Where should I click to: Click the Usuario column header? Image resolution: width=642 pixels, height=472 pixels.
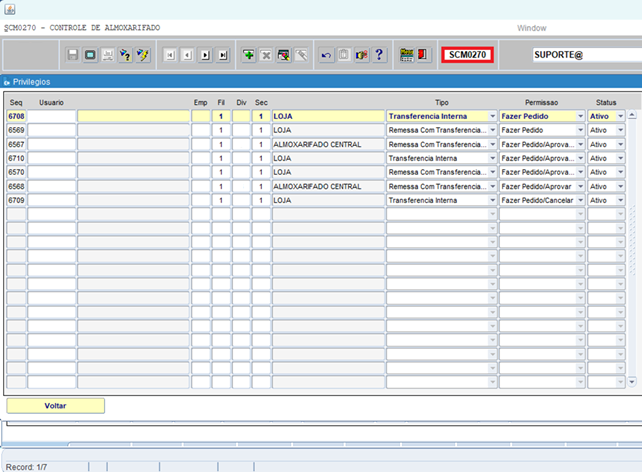[52, 102]
